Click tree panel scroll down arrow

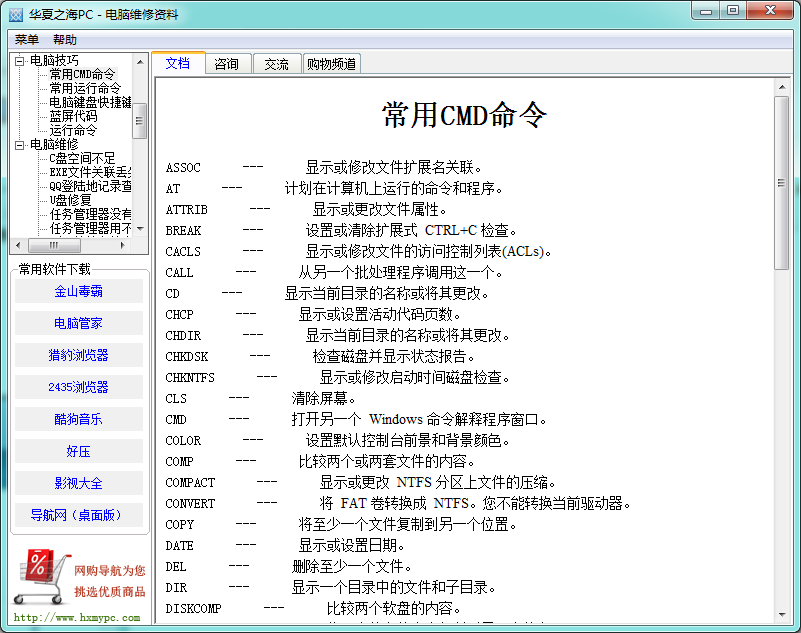click(140, 228)
